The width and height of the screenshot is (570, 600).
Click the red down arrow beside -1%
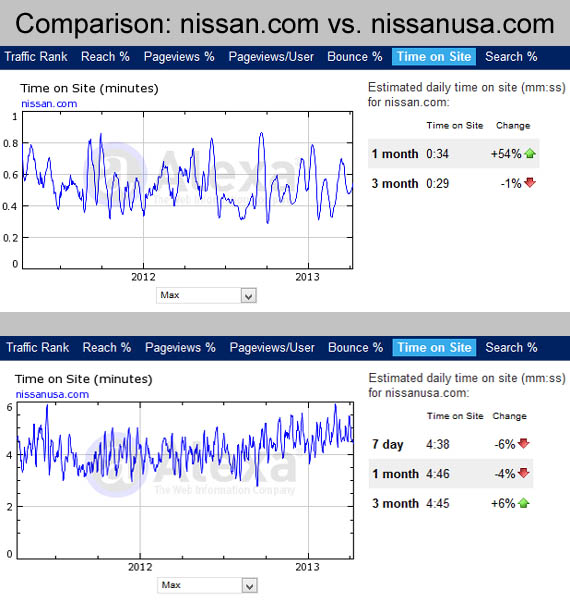coord(530,183)
